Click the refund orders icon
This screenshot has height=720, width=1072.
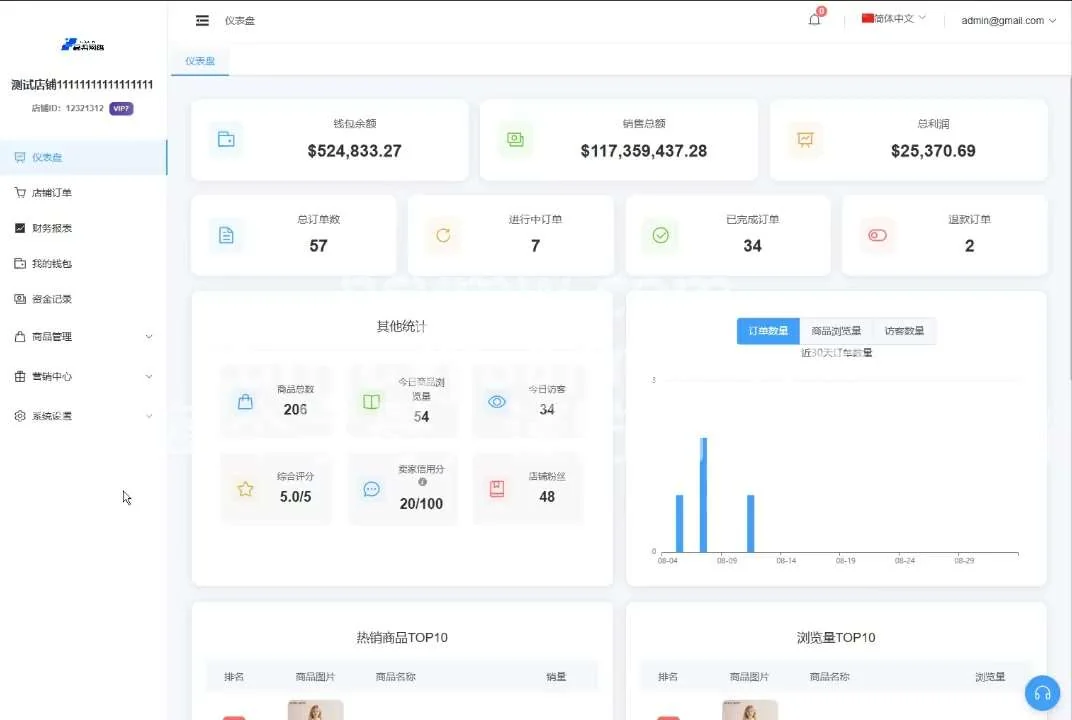(877, 236)
